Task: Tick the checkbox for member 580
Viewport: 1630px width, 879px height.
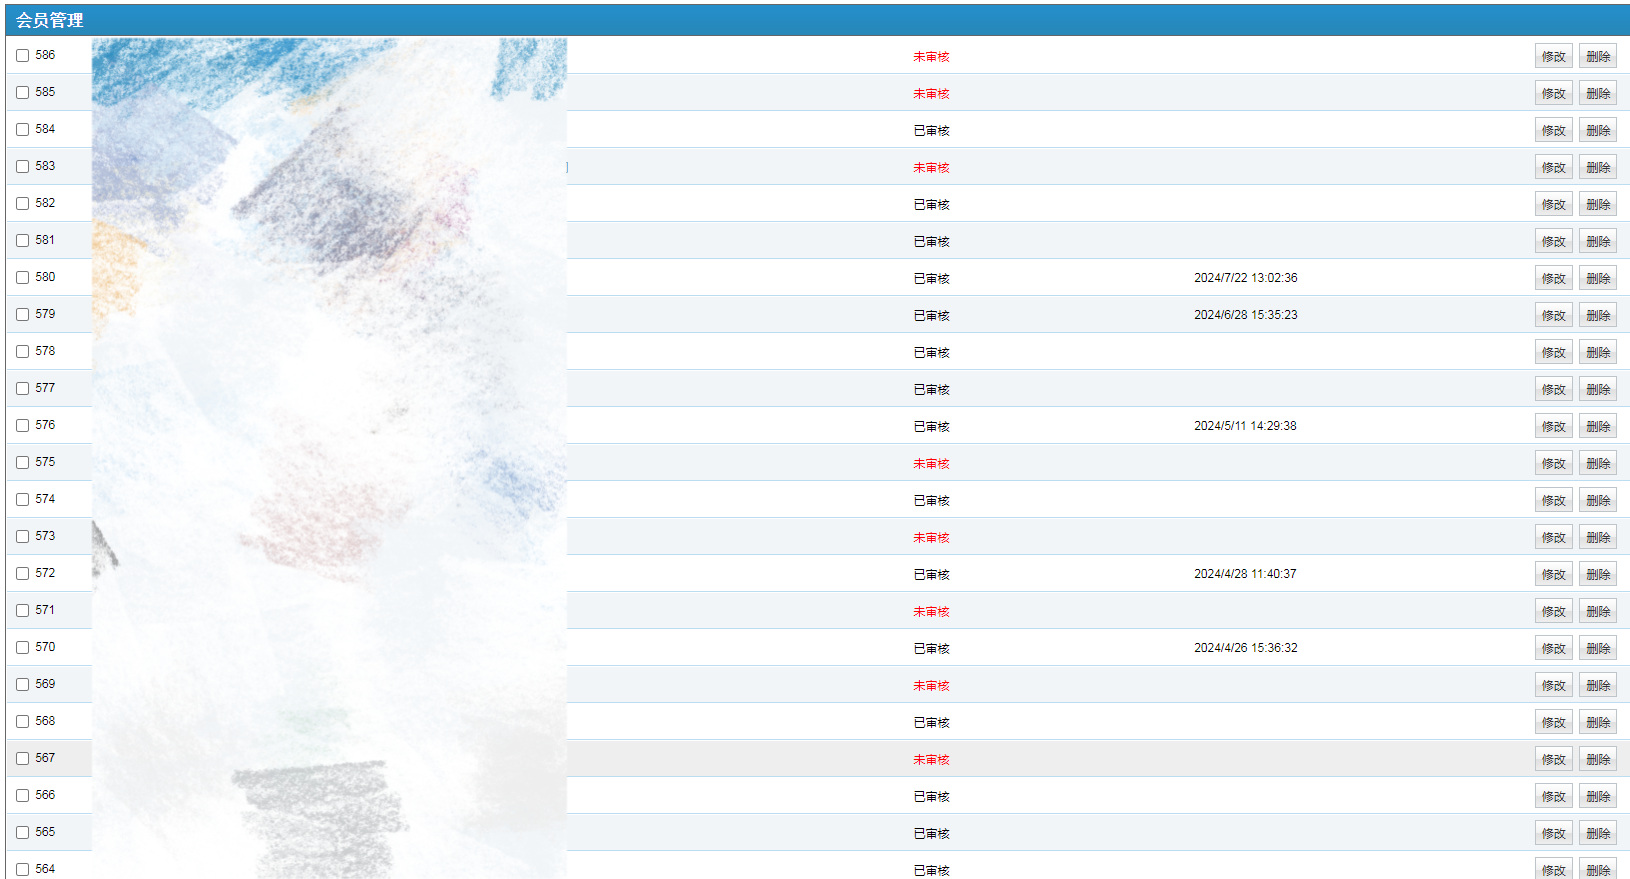Action: click(x=22, y=278)
